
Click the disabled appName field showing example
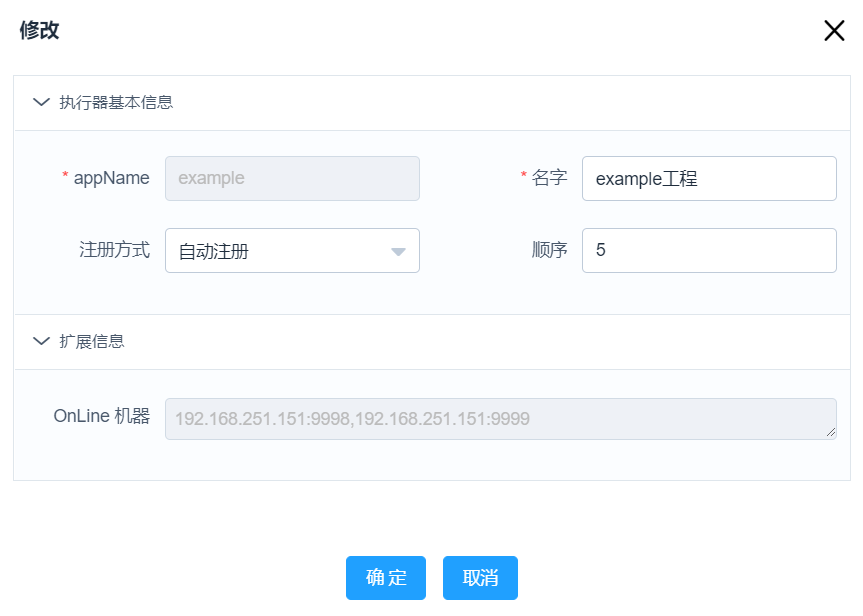tap(292, 178)
